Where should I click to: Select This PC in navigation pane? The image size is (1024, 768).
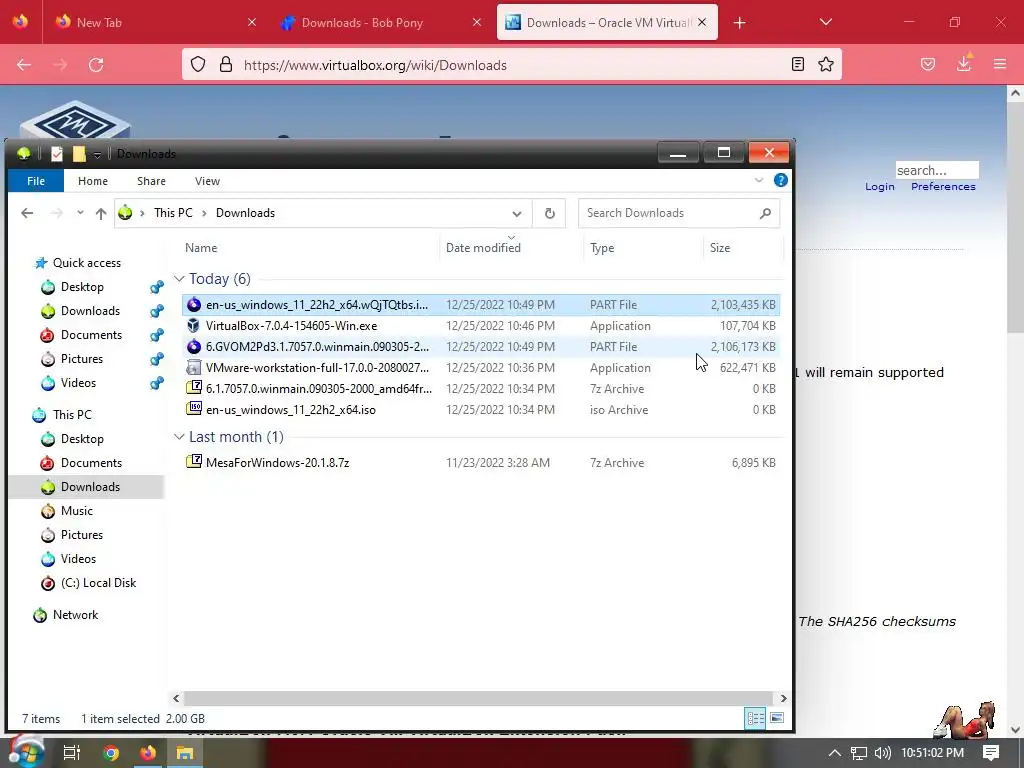72,415
